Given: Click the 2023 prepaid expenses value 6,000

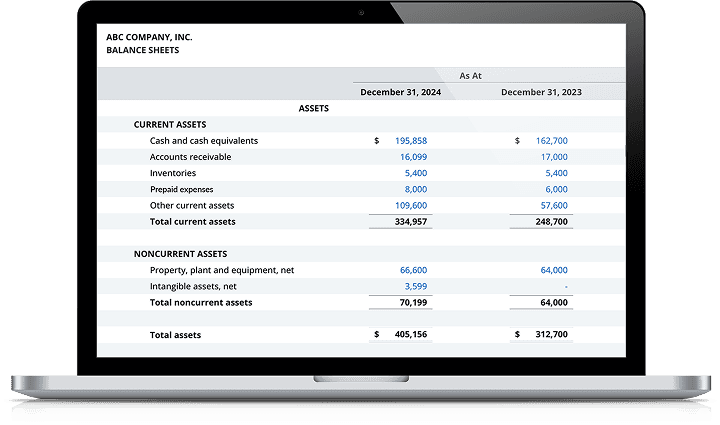Looking at the screenshot, I should [556, 189].
